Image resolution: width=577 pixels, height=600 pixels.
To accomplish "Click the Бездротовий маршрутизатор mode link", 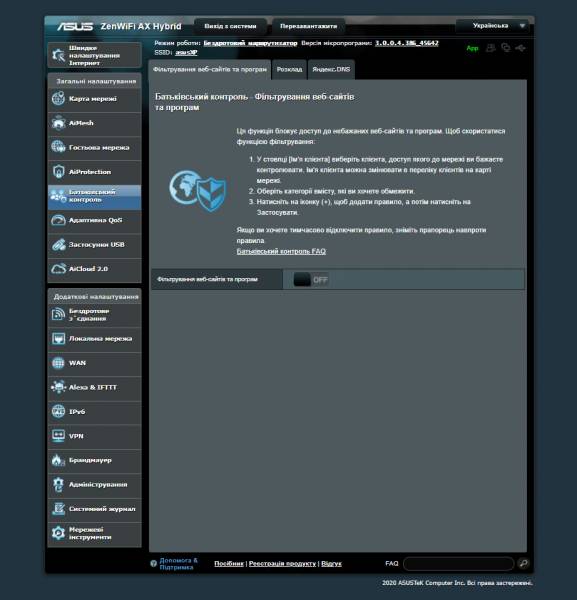I will [250, 43].
